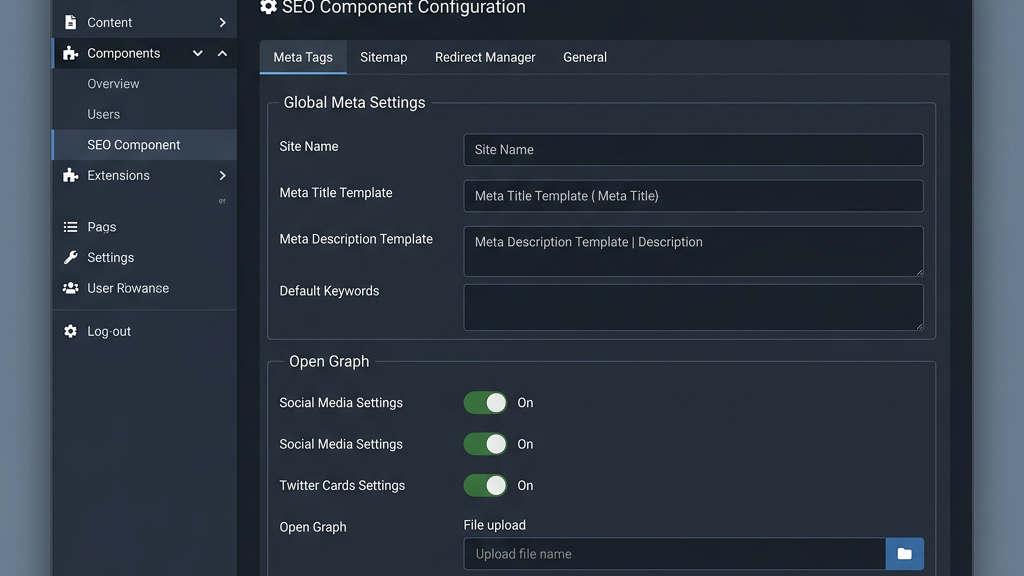The height and width of the screenshot is (576, 1024).
Task: Open Users in the Components submenu
Action: coord(103,114)
